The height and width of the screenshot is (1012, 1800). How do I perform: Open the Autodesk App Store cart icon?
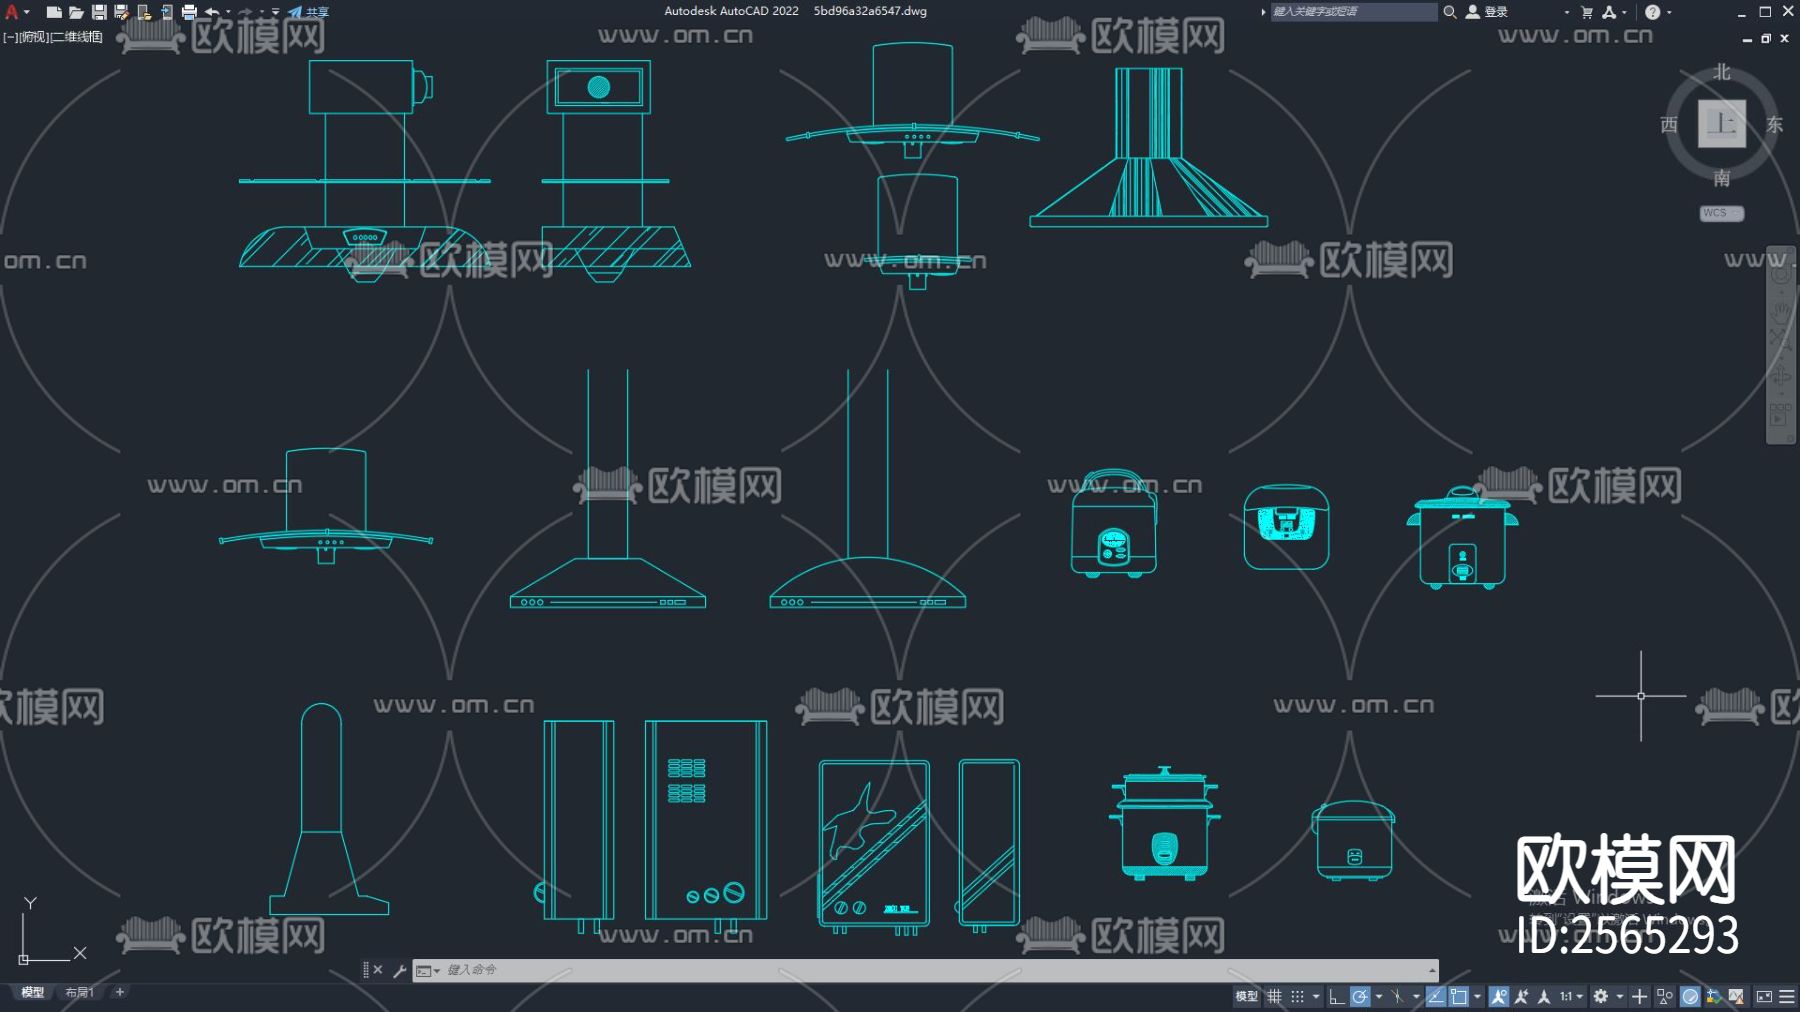tap(1587, 12)
